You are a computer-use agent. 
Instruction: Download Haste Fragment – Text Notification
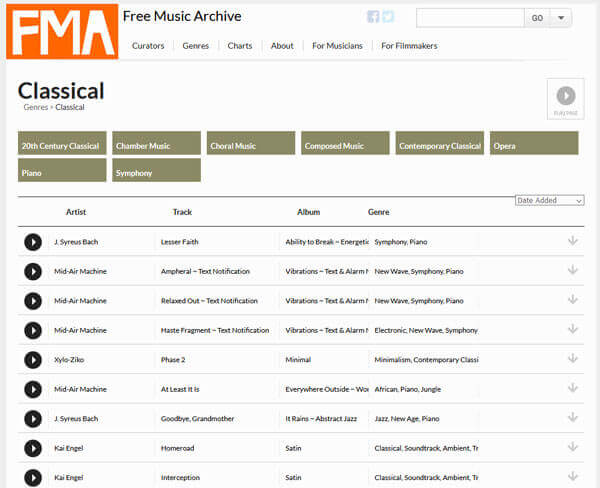572,329
